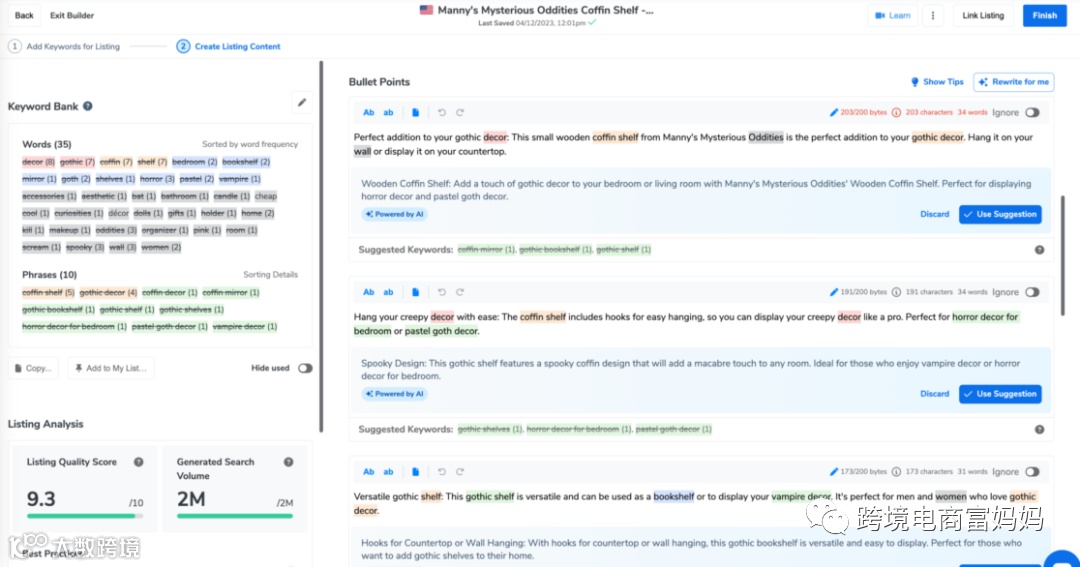1080x567 pixels.
Task: Click the 'coffin shelf (5)' phrase tag
Action: [48, 292]
